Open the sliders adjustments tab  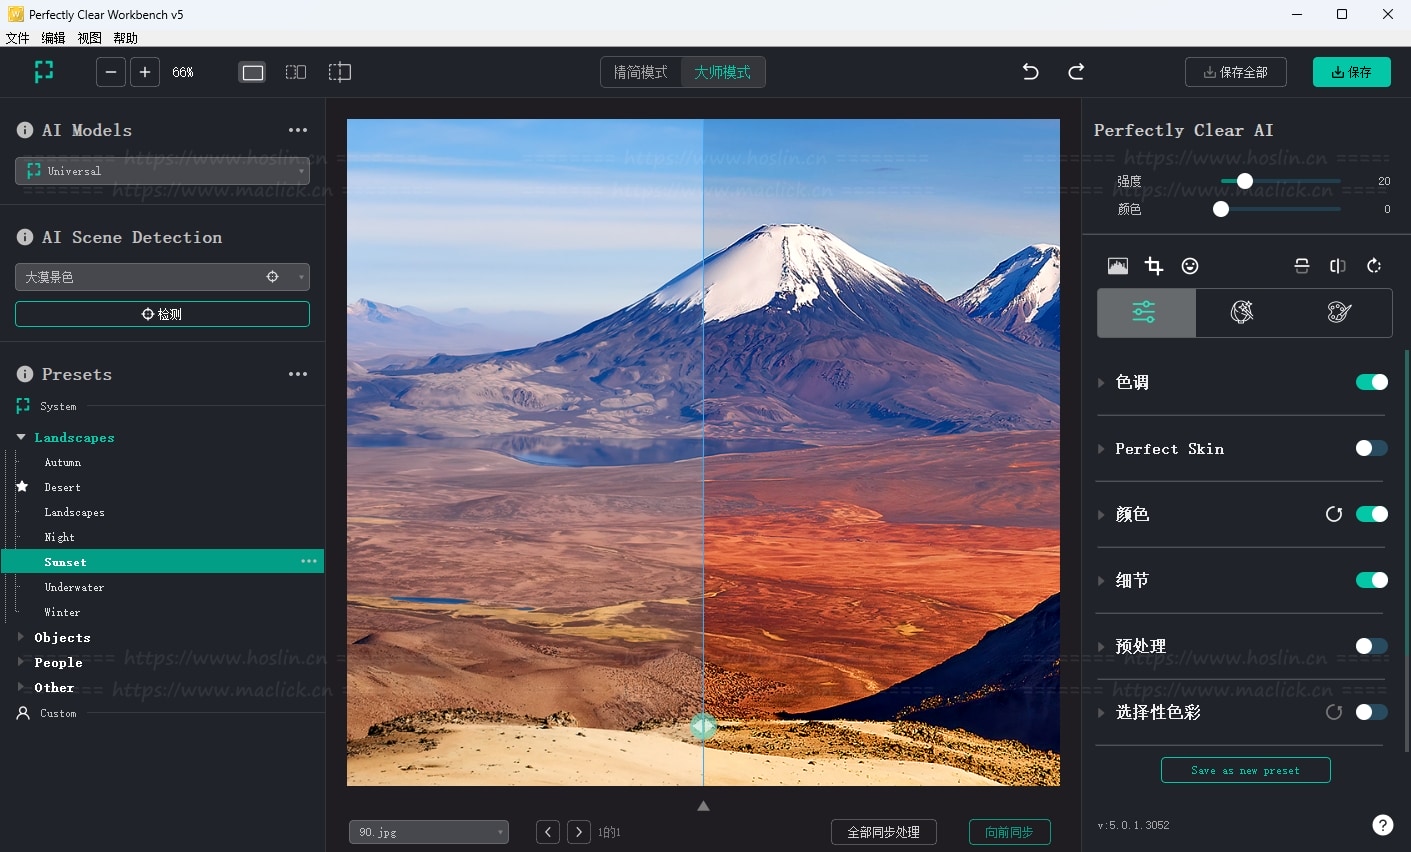click(1146, 312)
